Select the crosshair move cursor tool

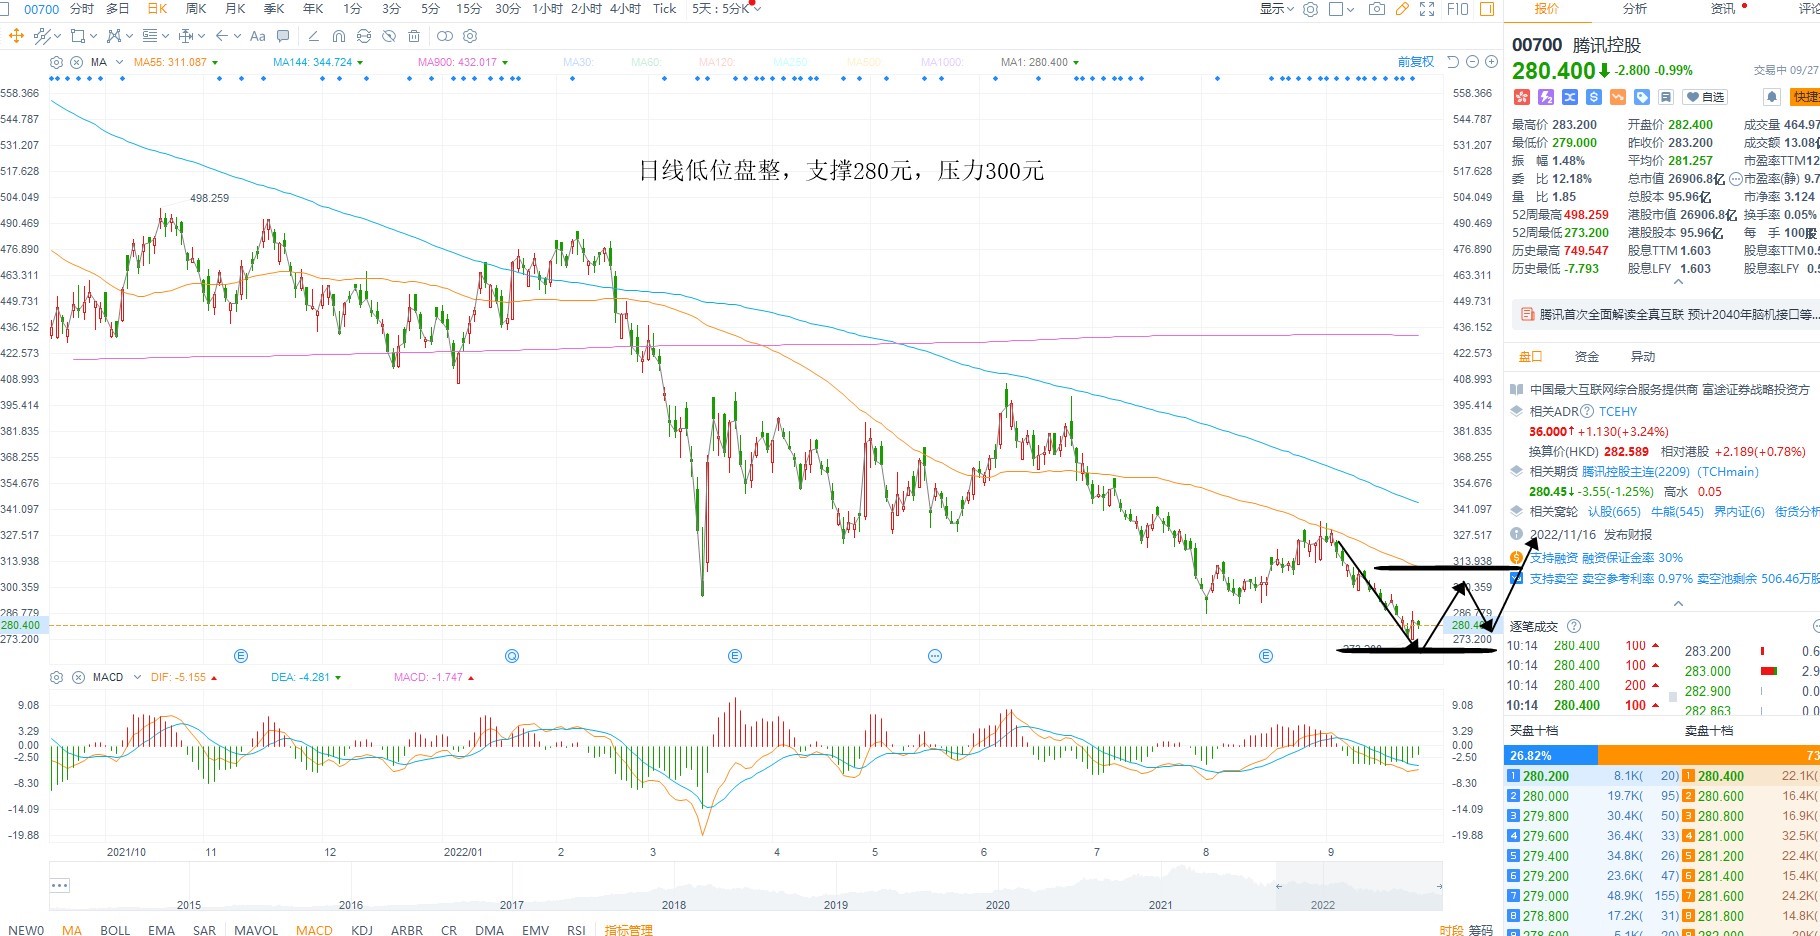[15, 36]
